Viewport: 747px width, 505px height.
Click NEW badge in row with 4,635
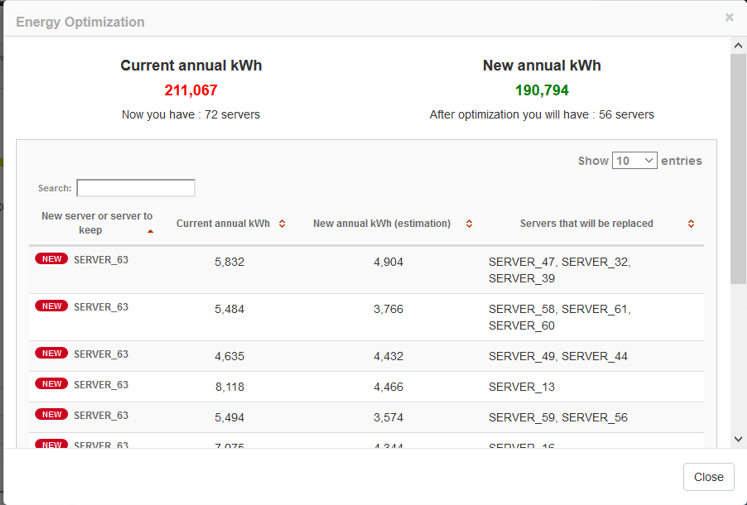click(x=51, y=353)
